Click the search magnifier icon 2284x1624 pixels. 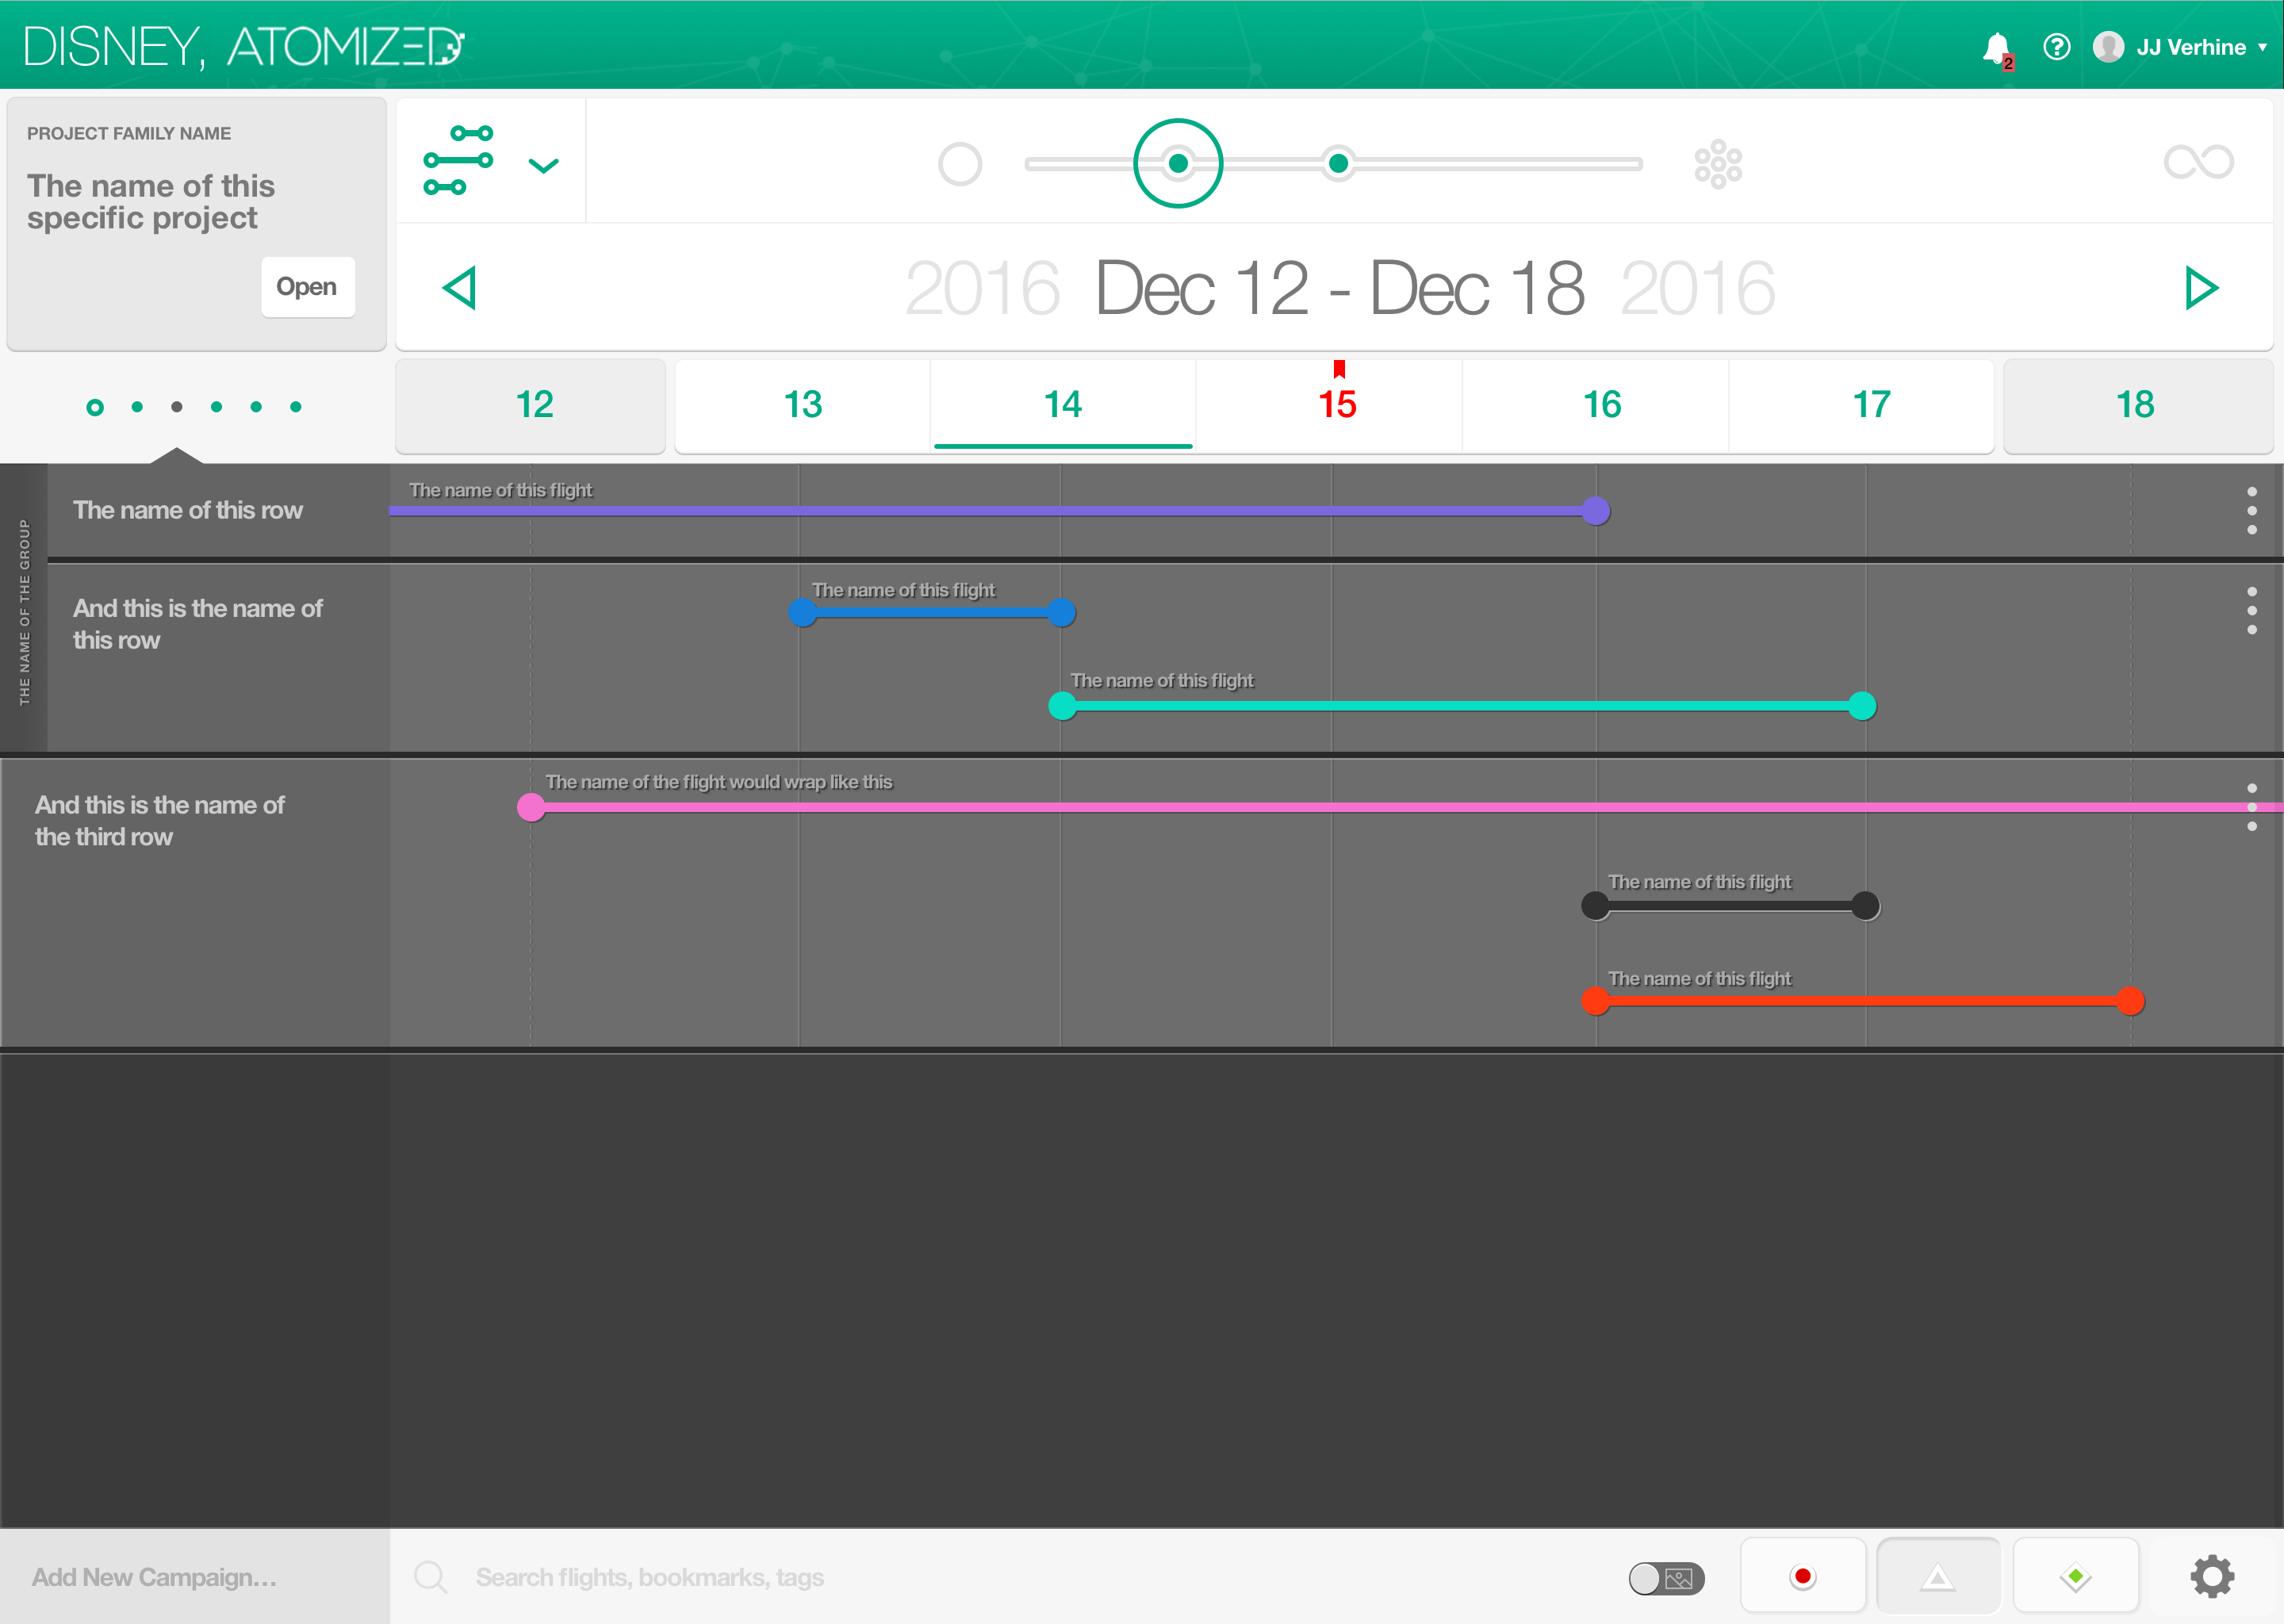(x=431, y=1577)
